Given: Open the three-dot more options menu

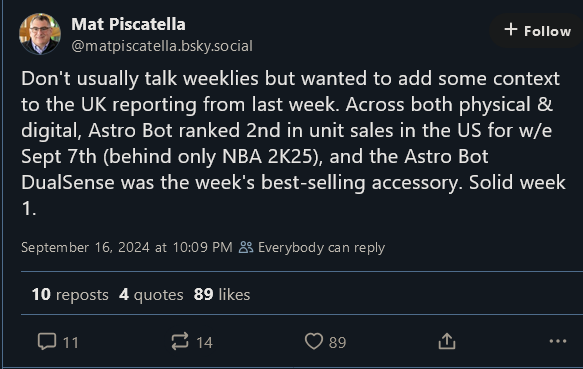Looking at the screenshot, I should point(558,341).
